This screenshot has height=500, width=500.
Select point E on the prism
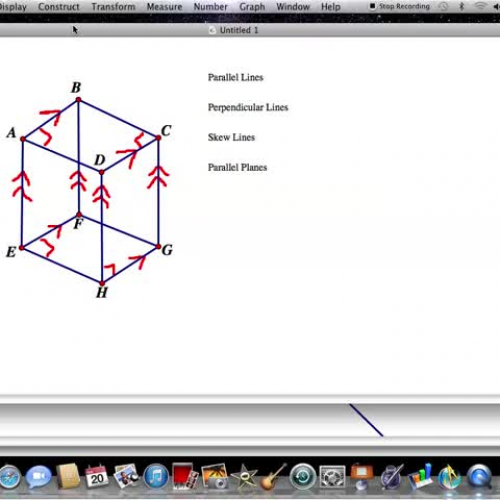coord(22,248)
